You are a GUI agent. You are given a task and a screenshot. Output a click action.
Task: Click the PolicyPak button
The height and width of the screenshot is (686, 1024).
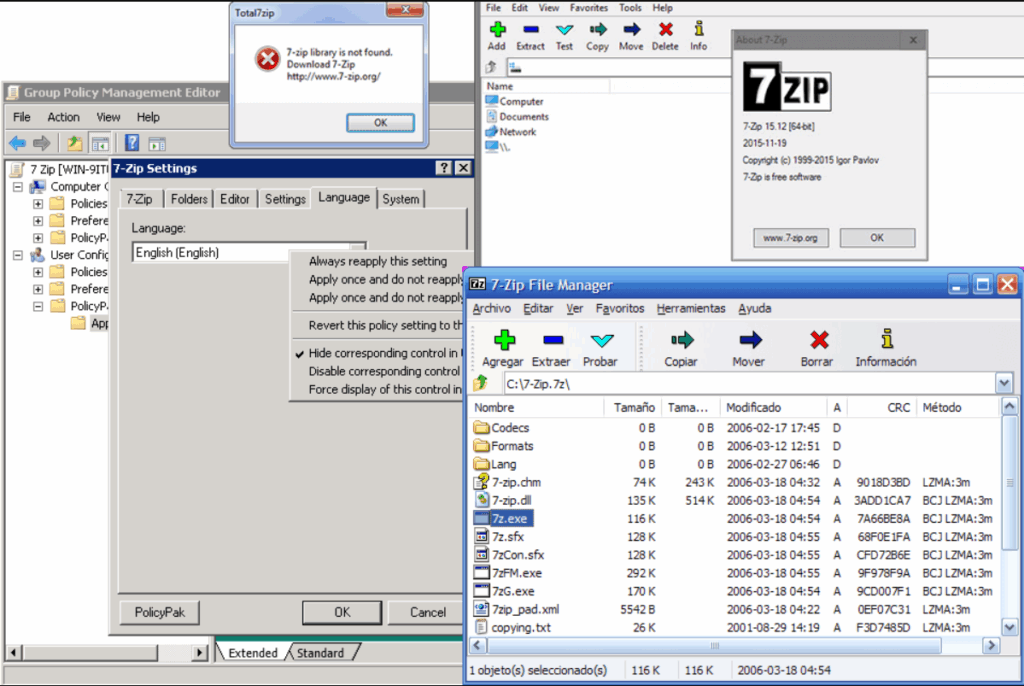(x=159, y=612)
